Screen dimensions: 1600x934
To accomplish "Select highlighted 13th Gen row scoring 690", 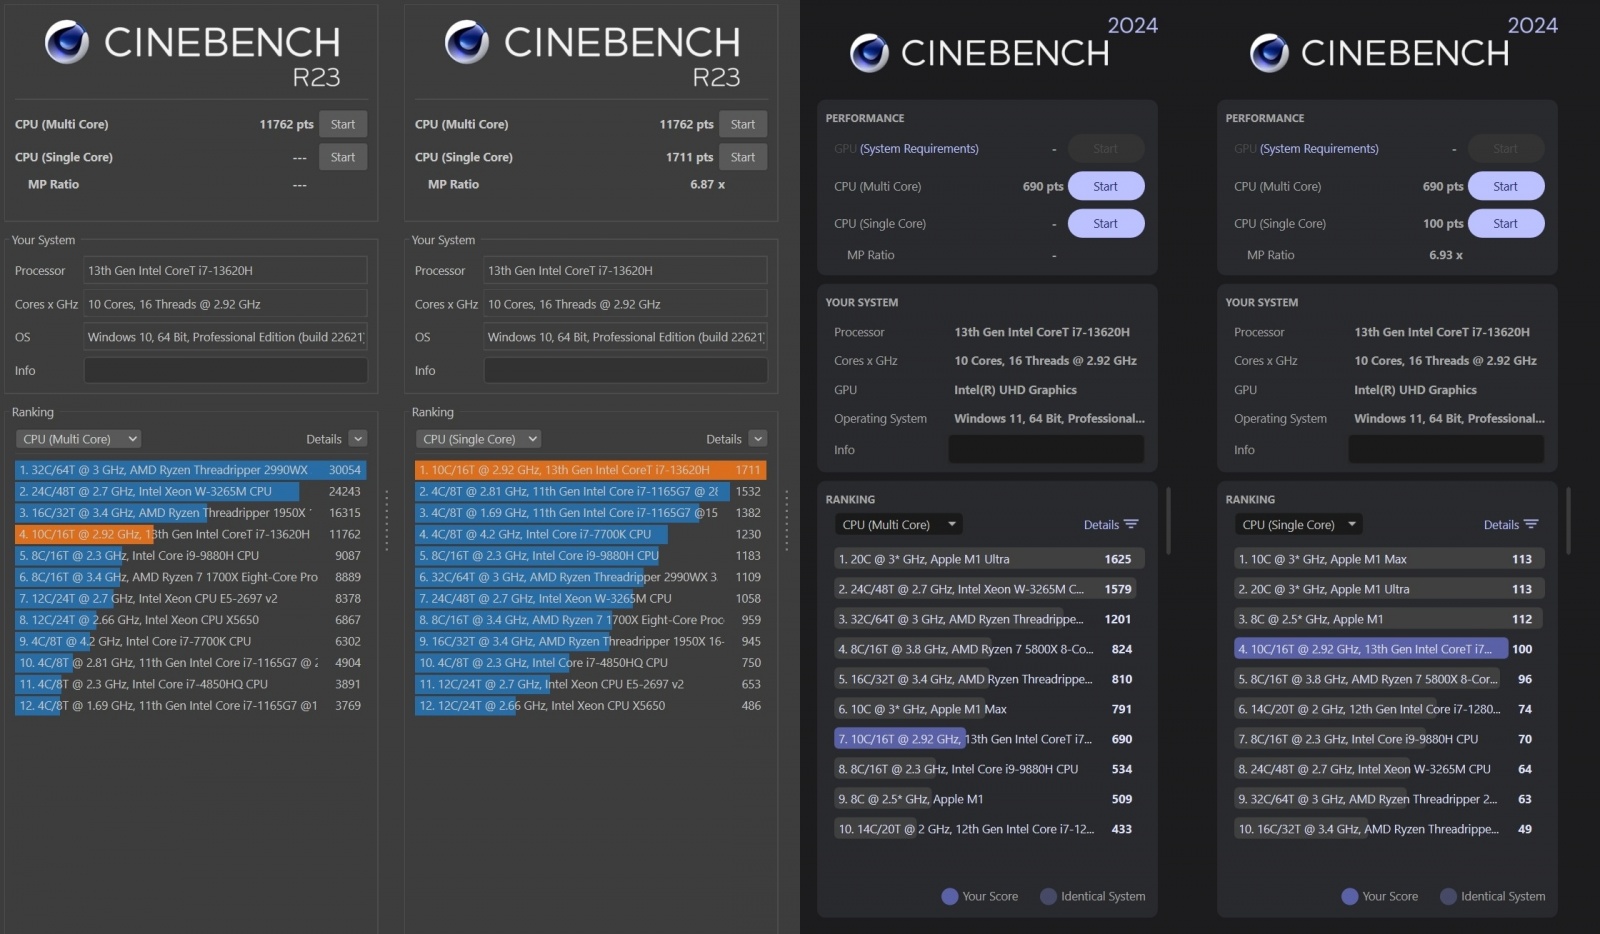I will 989,739.
